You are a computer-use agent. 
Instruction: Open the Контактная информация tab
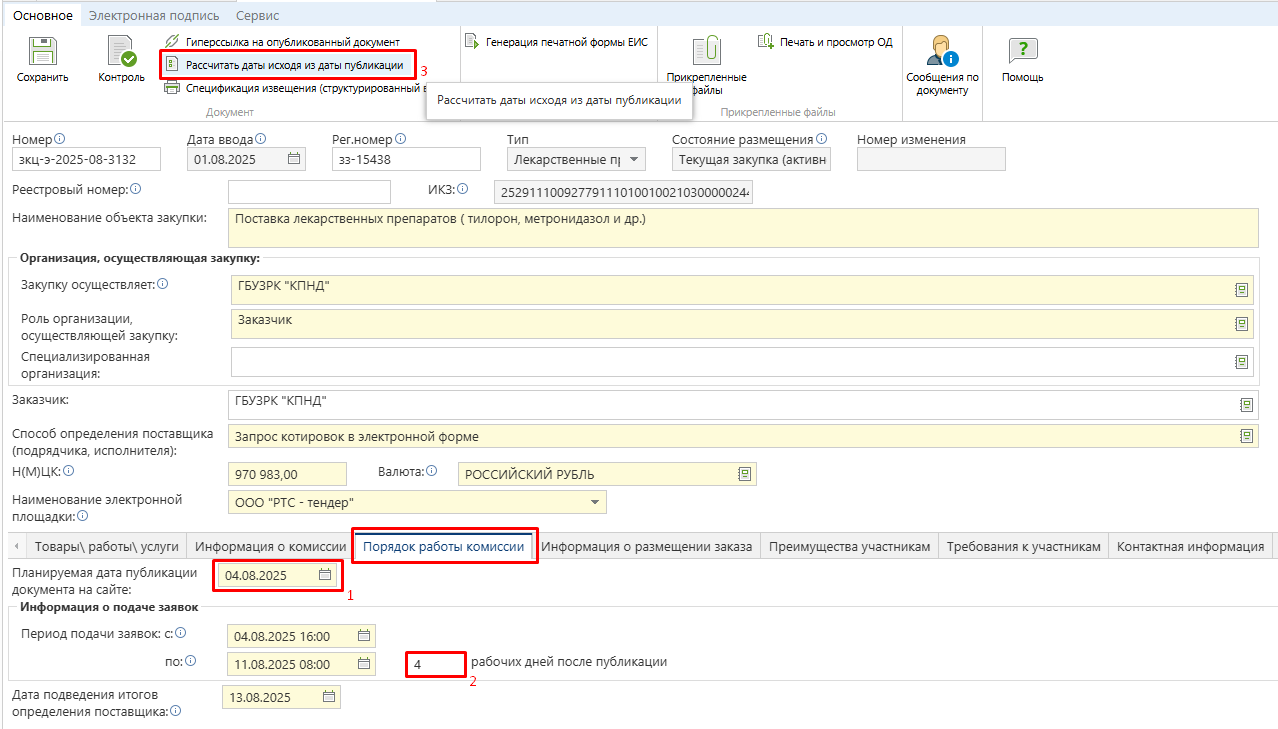(1190, 546)
